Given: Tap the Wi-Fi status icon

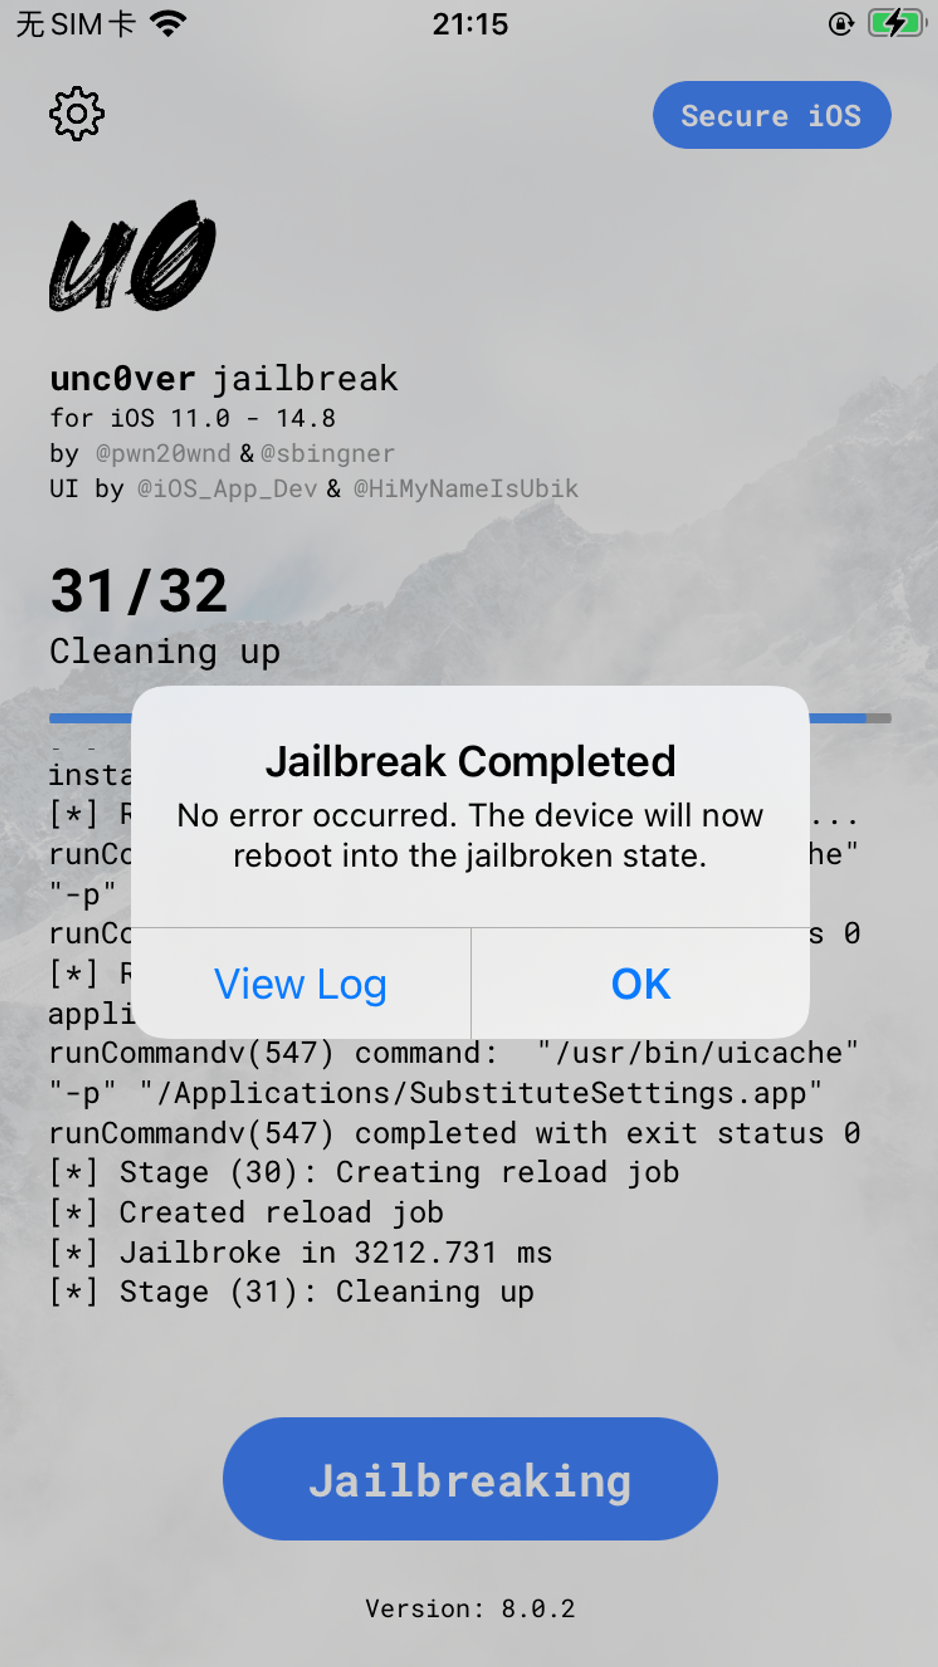Looking at the screenshot, I should [169, 23].
